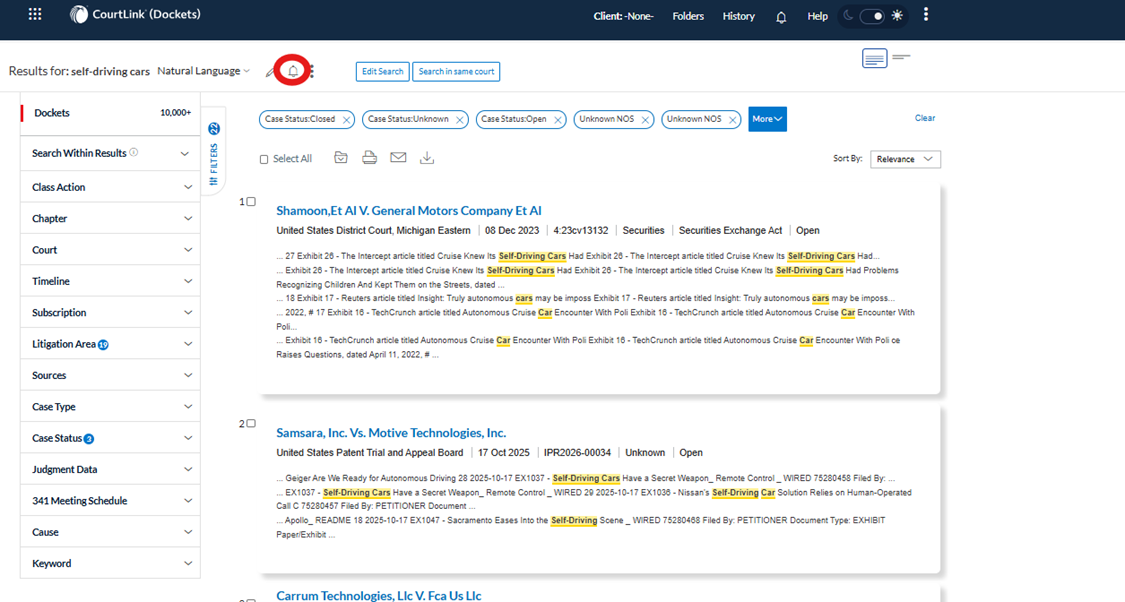Screen dimensions: 1125x602
Task: Toggle the dark/light mode switch
Action: [873, 16]
